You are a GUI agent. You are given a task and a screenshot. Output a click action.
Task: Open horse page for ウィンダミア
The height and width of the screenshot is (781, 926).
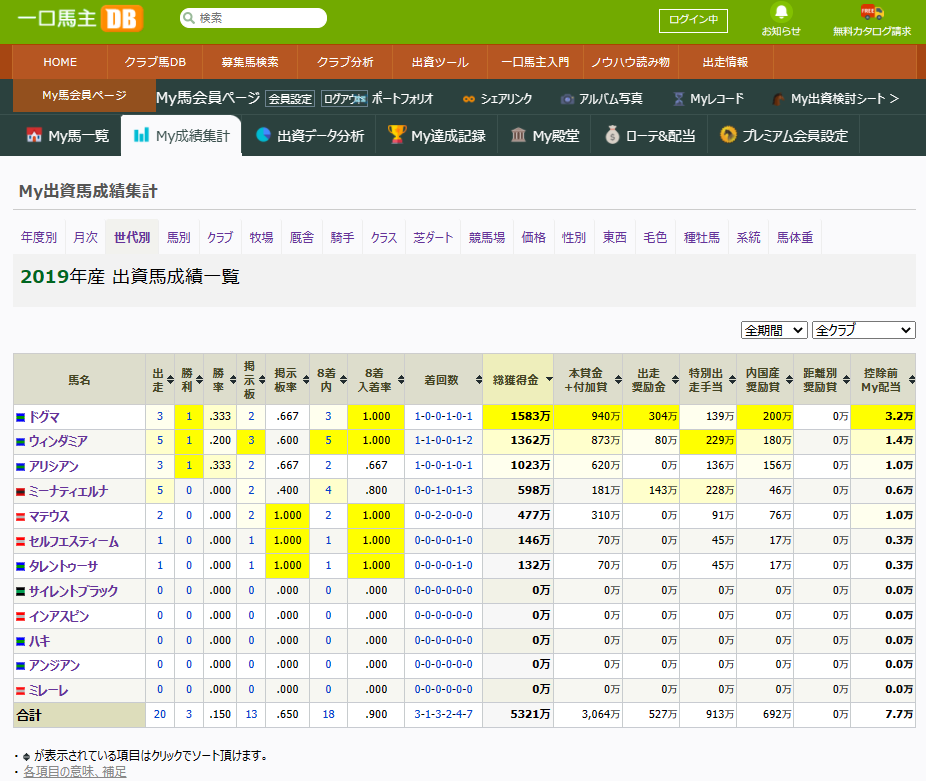click(x=58, y=442)
